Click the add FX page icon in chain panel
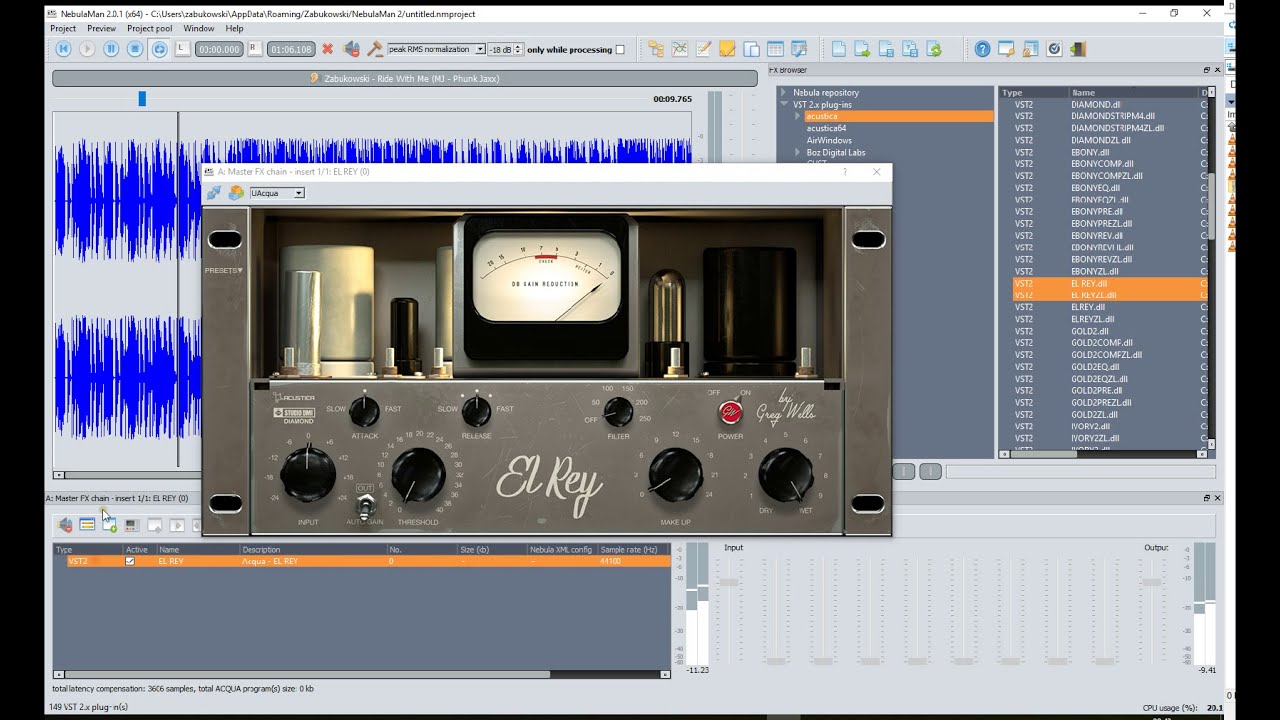 [x=109, y=525]
